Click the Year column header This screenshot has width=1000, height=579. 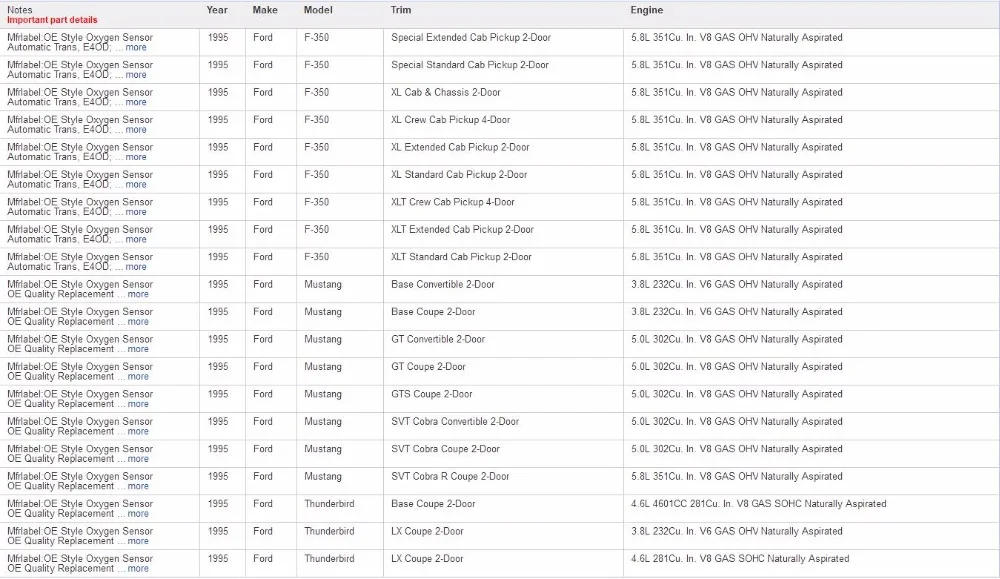pyautogui.click(x=217, y=10)
